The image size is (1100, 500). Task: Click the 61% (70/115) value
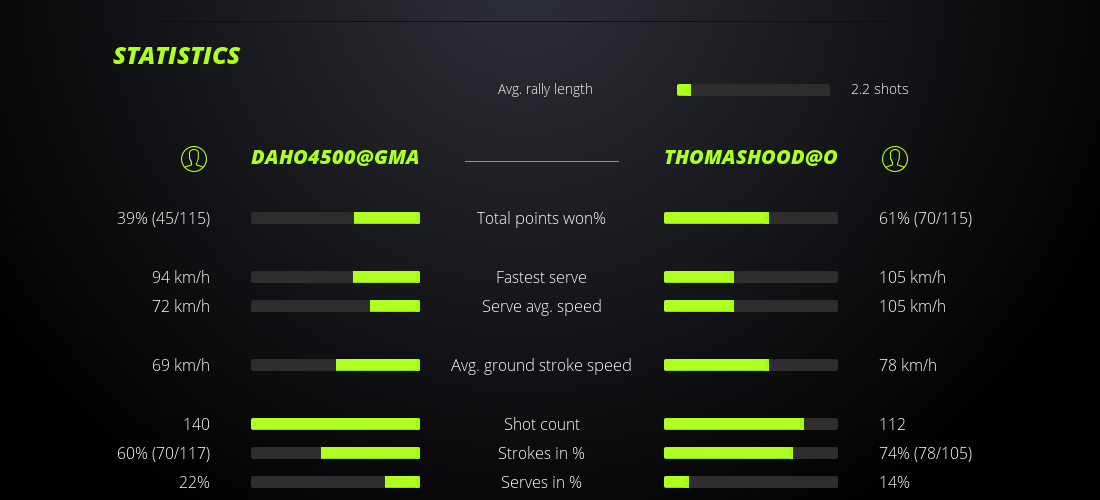coord(922,218)
